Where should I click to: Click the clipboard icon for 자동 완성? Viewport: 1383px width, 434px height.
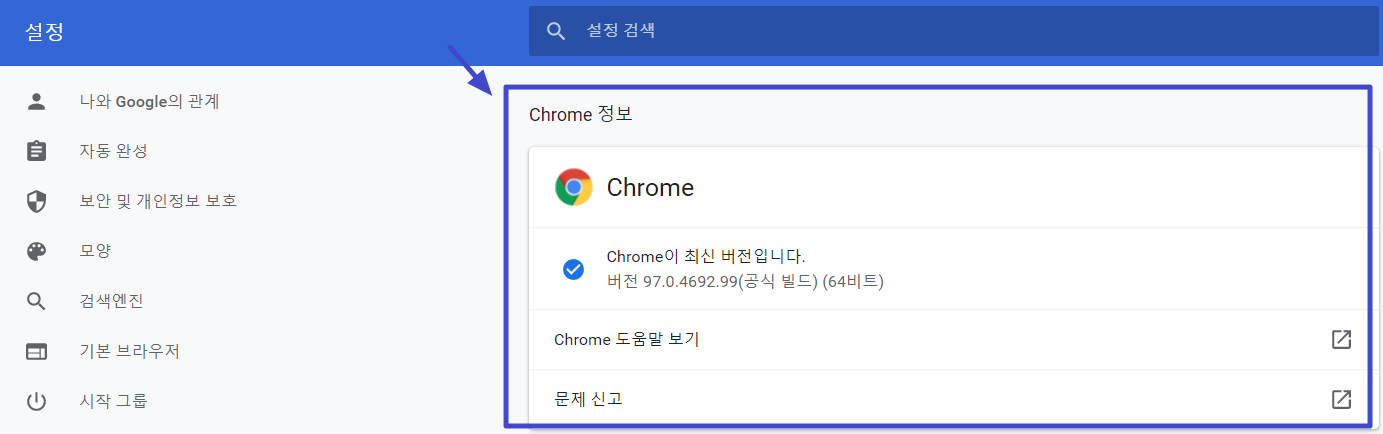(37, 151)
